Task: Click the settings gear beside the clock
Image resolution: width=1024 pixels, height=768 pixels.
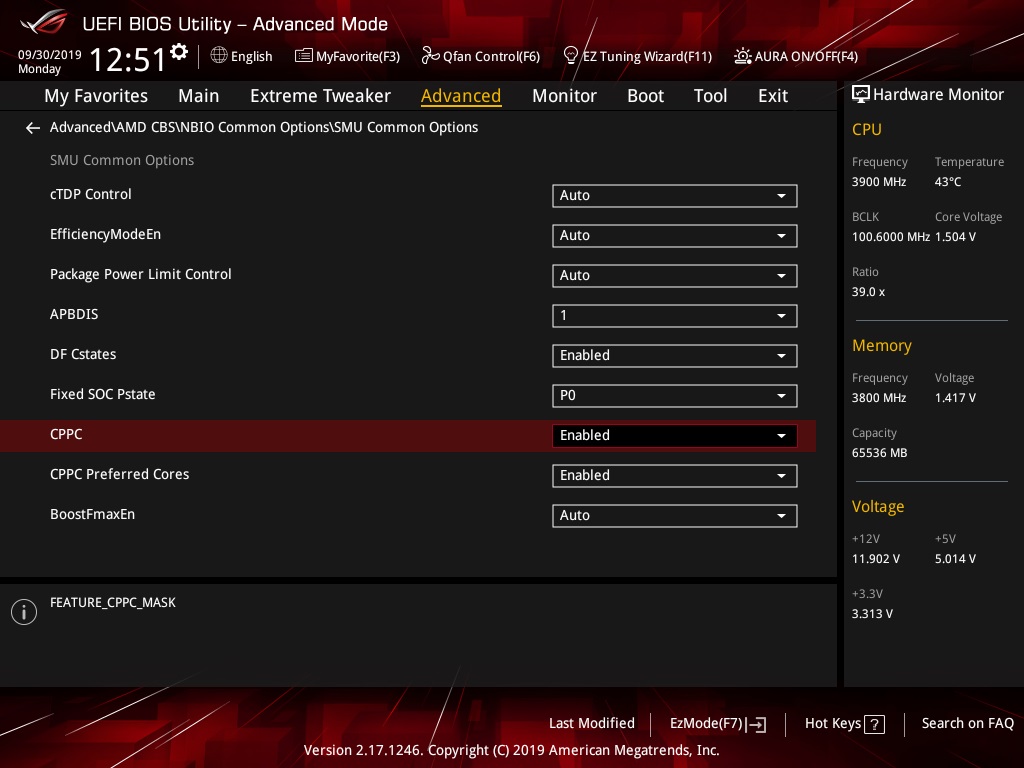Action: click(x=179, y=52)
